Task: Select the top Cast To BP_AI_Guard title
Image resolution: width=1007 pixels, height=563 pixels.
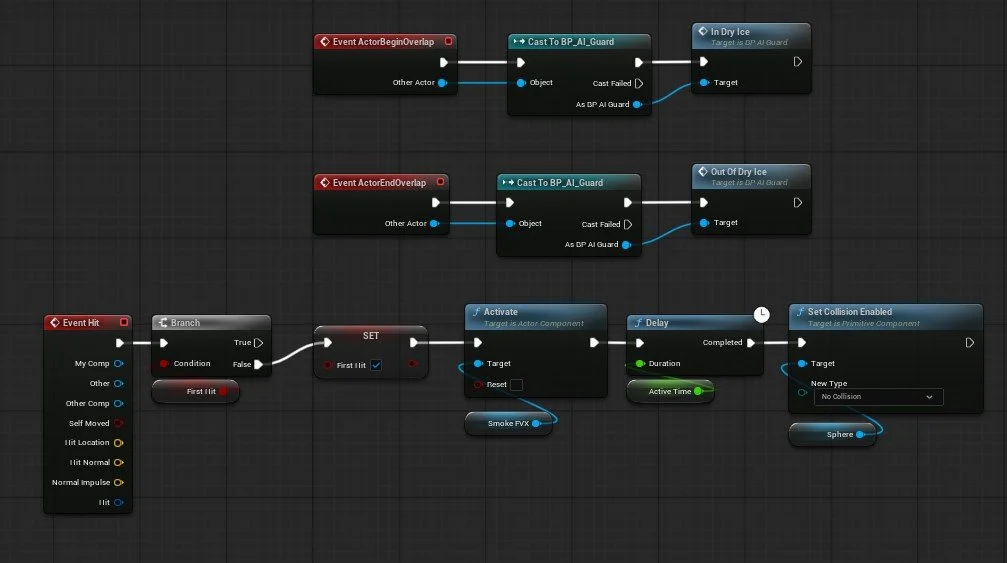Action: coord(570,42)
